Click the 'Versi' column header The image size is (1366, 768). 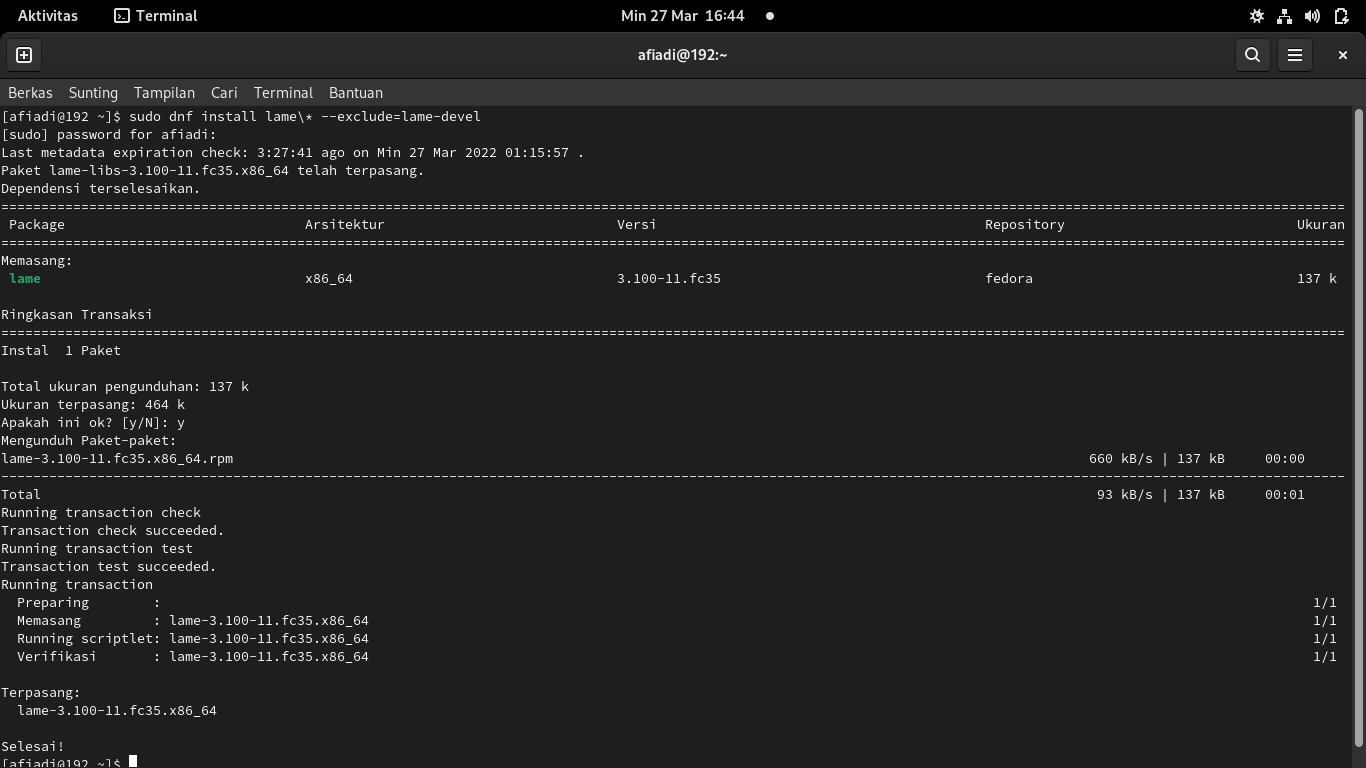pyautogui.click(x=637, y=224)
